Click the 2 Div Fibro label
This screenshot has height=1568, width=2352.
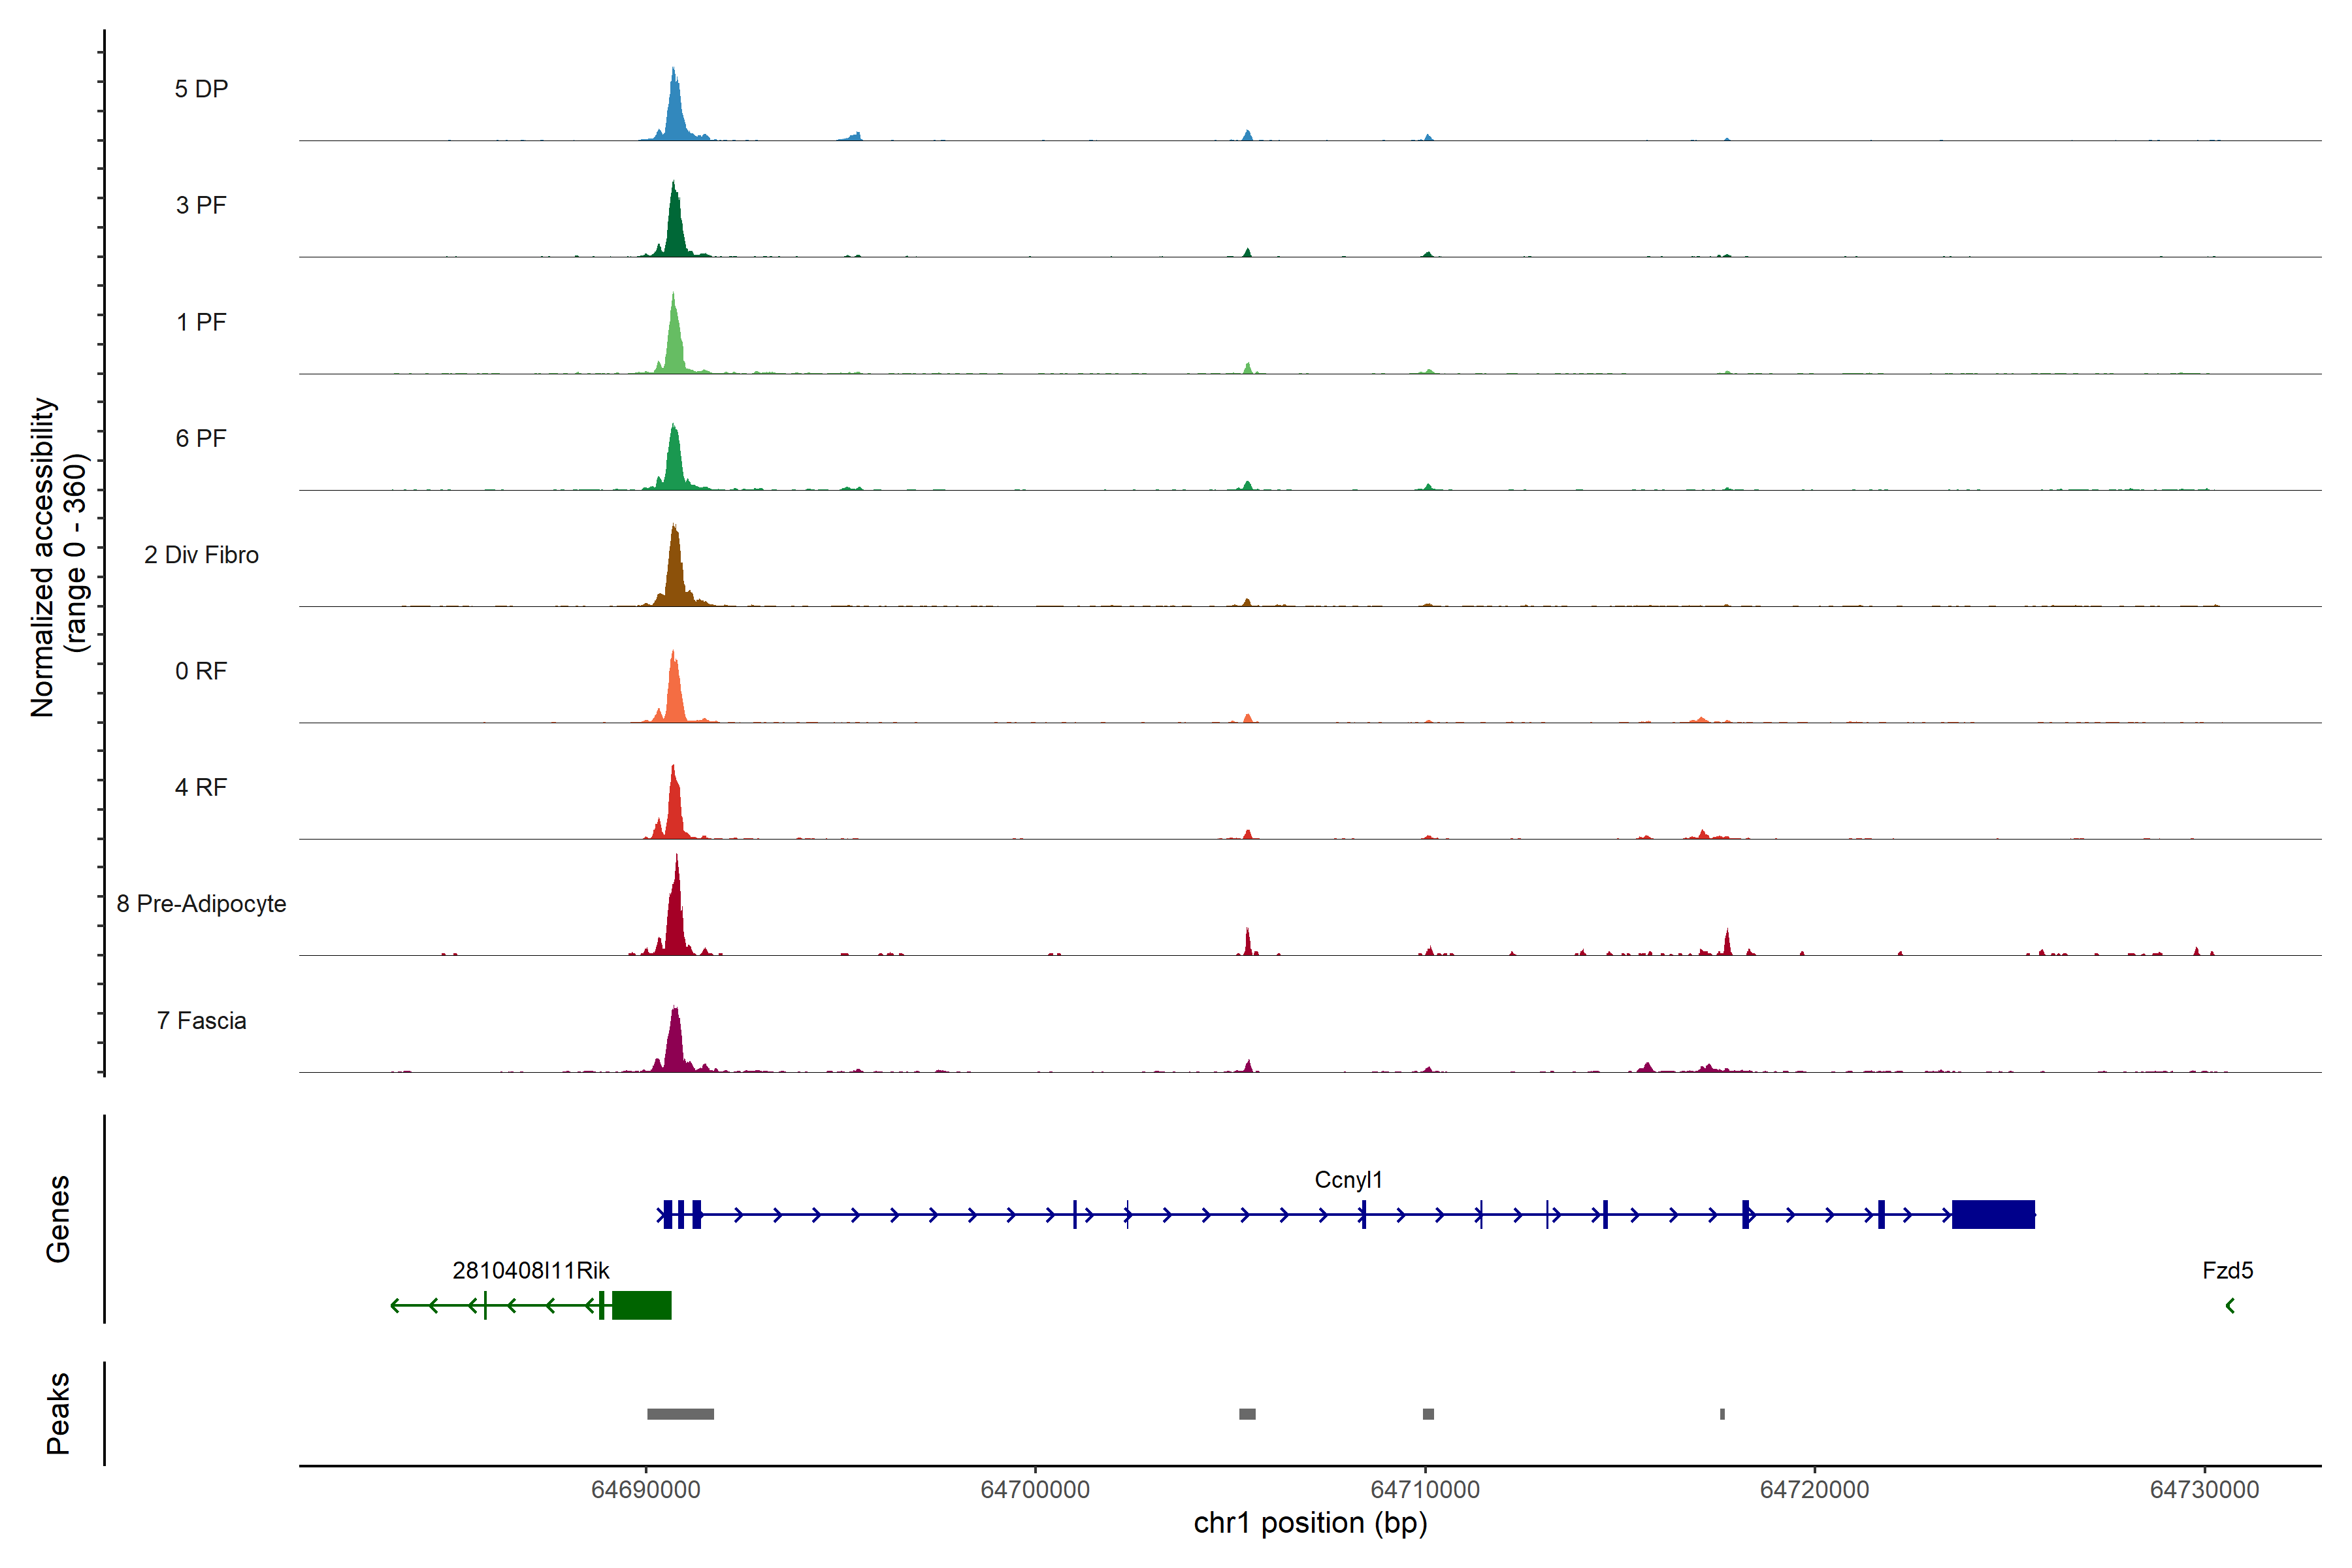[x=201, y=555]
